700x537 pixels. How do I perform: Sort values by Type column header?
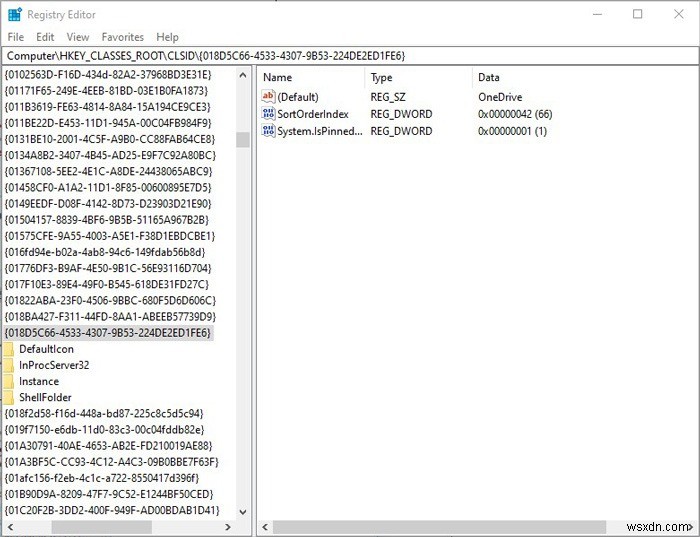tap(381, 77)
